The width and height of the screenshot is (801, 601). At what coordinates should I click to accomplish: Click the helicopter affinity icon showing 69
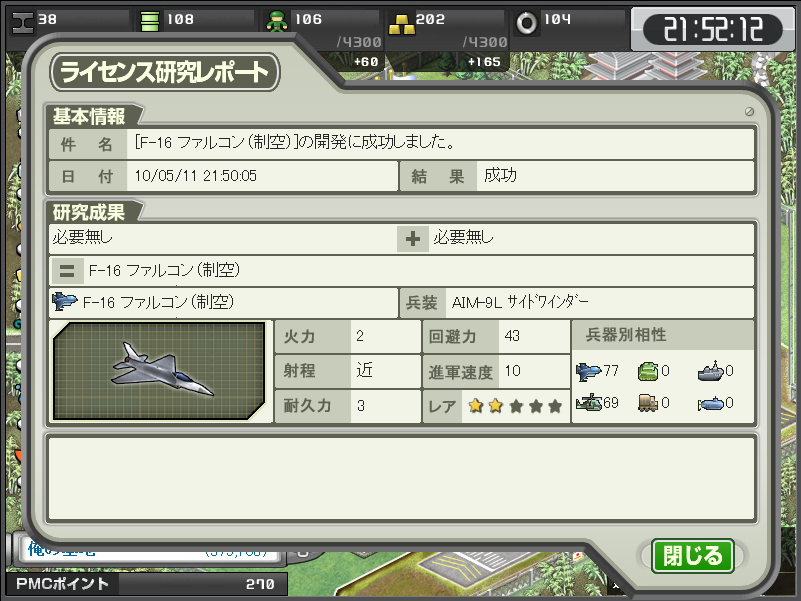click(589, 403)
